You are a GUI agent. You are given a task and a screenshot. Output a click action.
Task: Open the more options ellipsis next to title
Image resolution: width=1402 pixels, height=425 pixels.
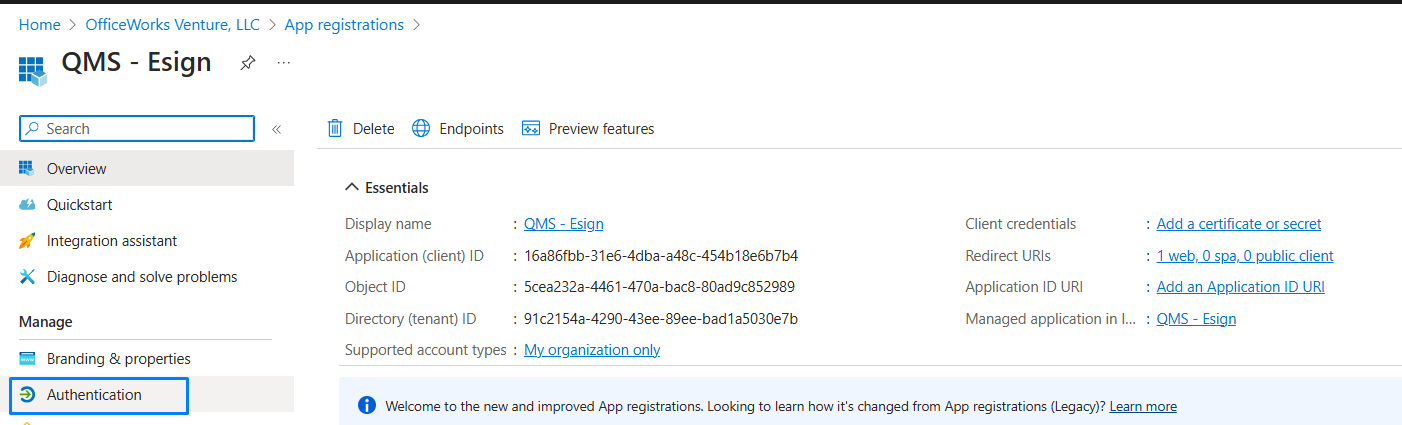click(x=284, y=63)
